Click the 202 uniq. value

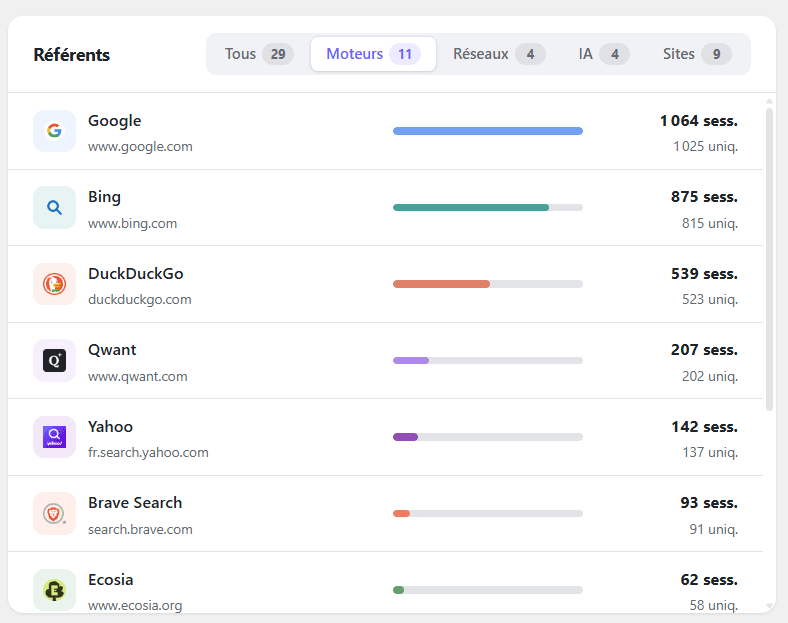pos(710,376)
